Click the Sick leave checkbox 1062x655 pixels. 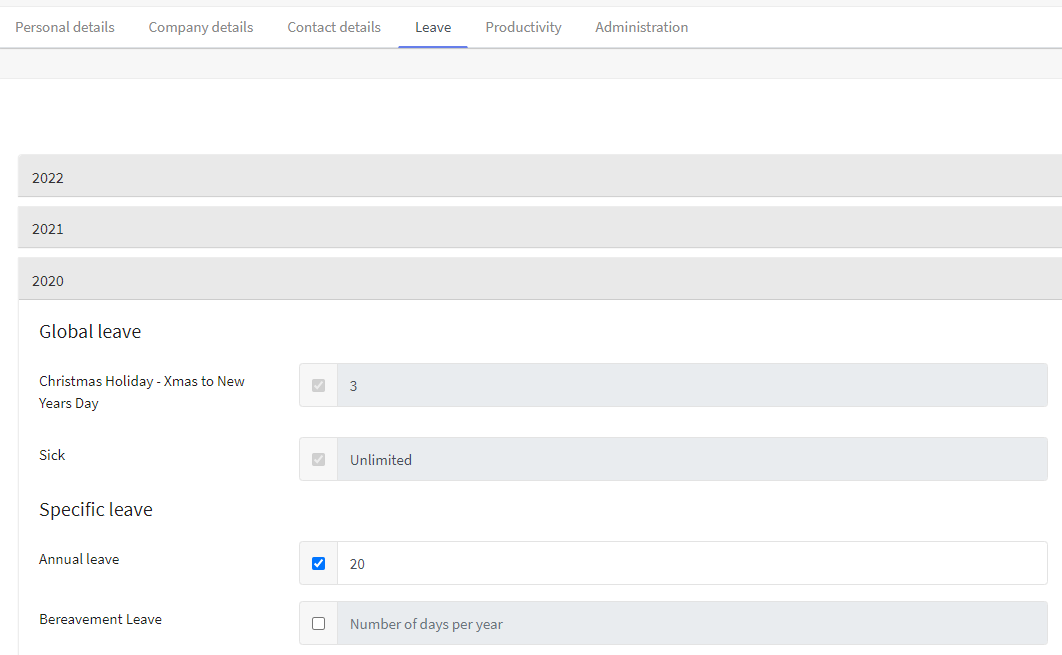click(x=318, y=460)
